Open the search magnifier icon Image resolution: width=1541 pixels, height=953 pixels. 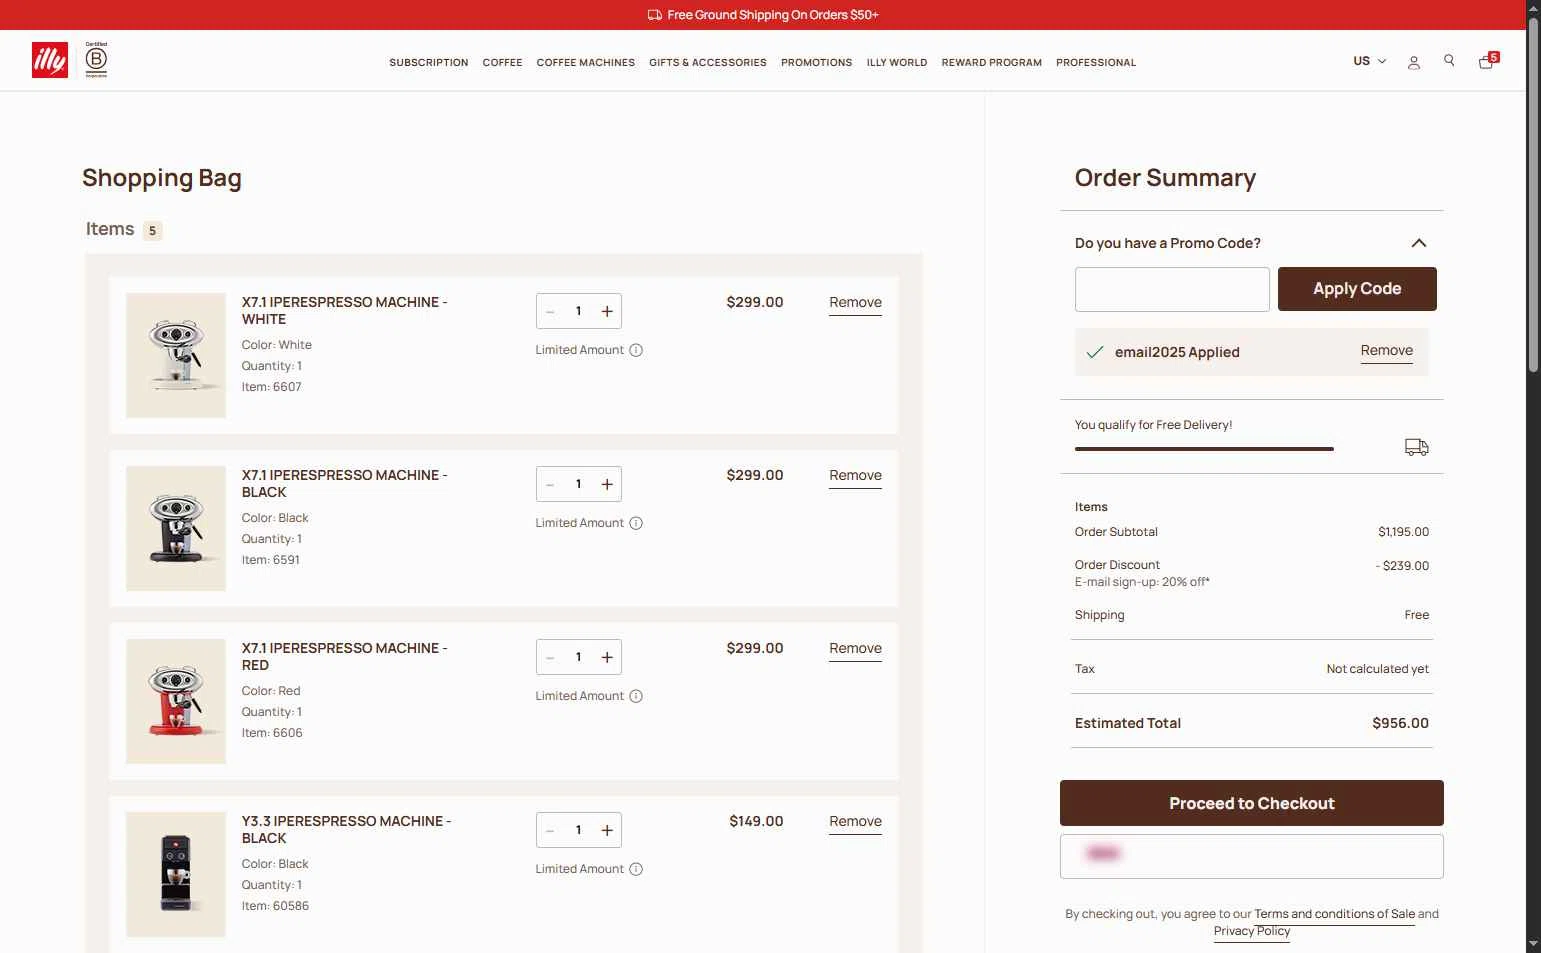(1449, 61)
